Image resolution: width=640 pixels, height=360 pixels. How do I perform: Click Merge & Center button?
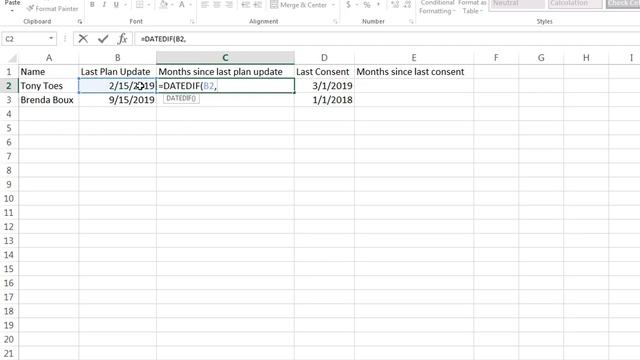coord(299,4)
